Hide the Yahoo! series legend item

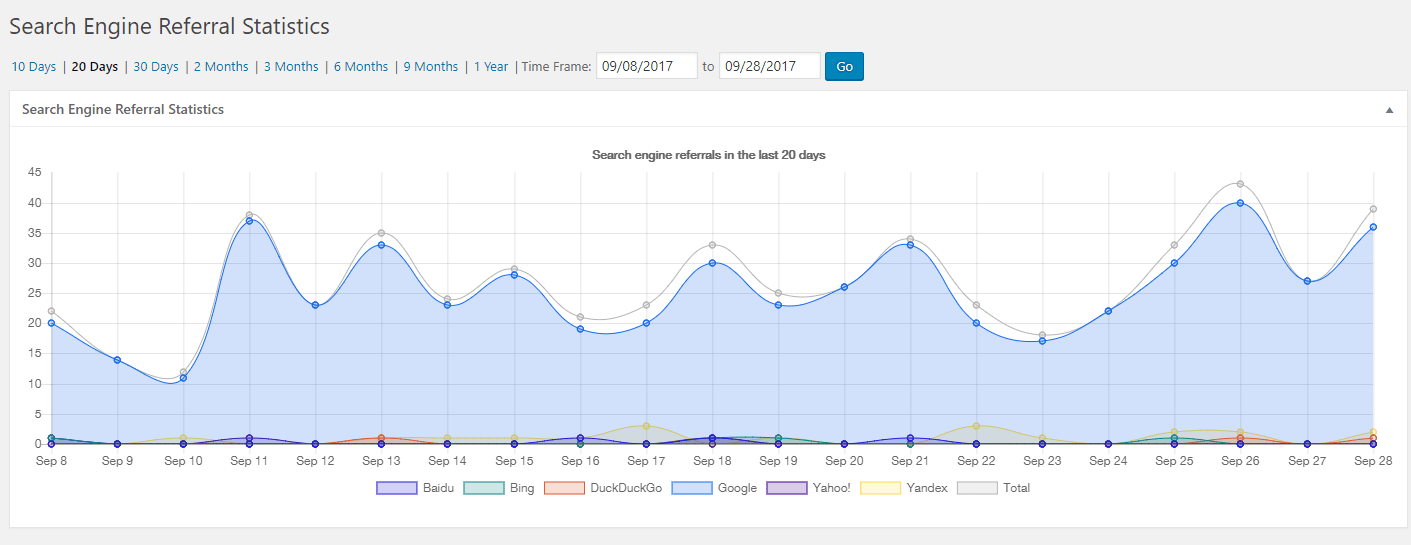point(786,488)
